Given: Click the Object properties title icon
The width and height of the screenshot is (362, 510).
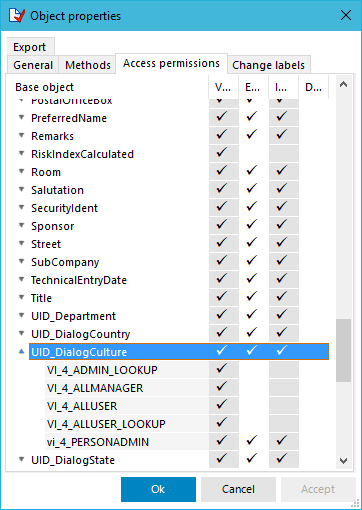Looking at the screenshot, I should click(17, 16).
